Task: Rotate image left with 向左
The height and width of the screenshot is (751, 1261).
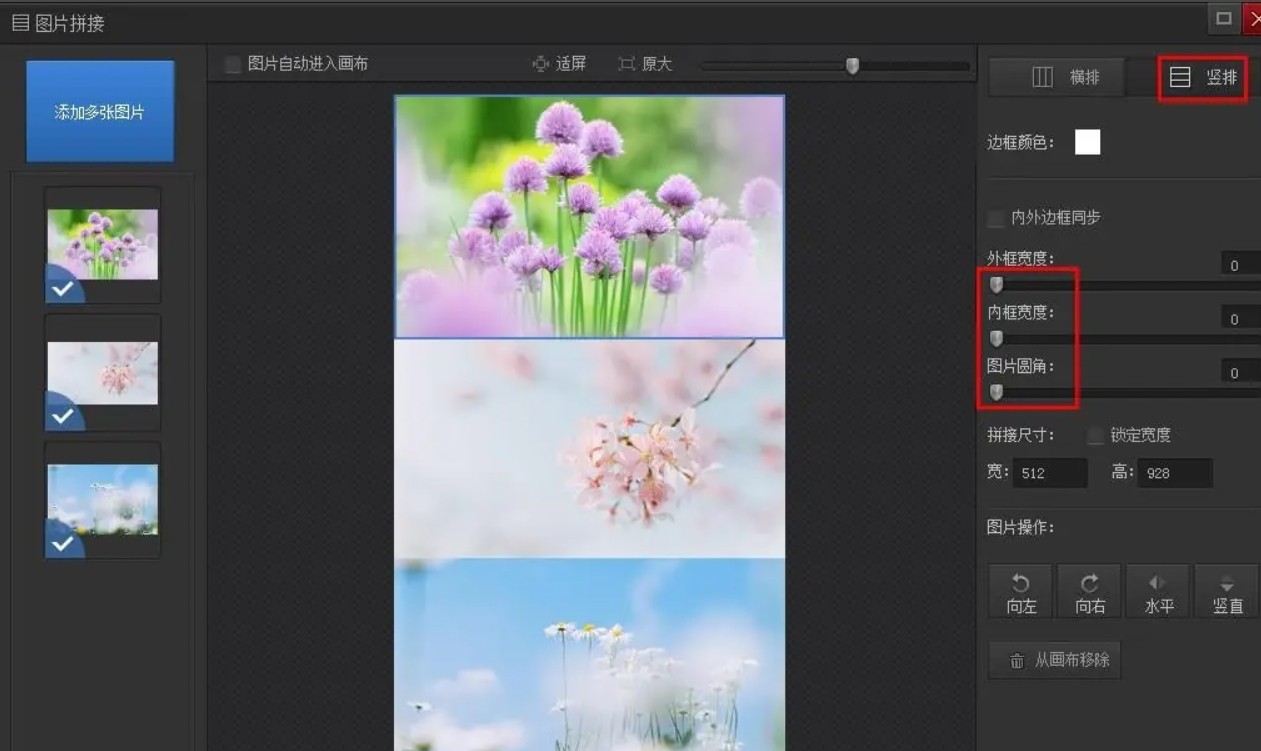Action: (x=1021, y=592)
